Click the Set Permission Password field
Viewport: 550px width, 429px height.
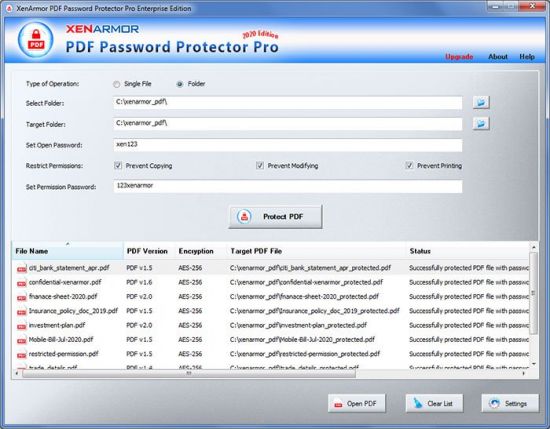(x=288, y=186)
